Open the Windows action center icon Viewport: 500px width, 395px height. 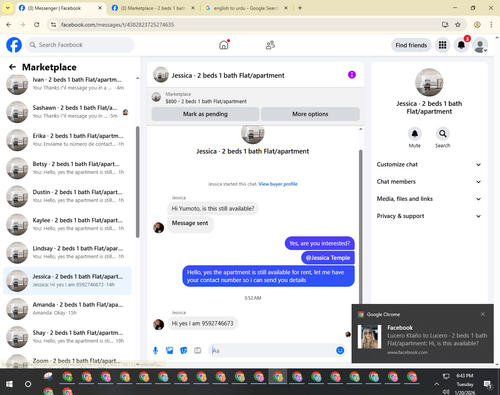[x=488, y=384]
